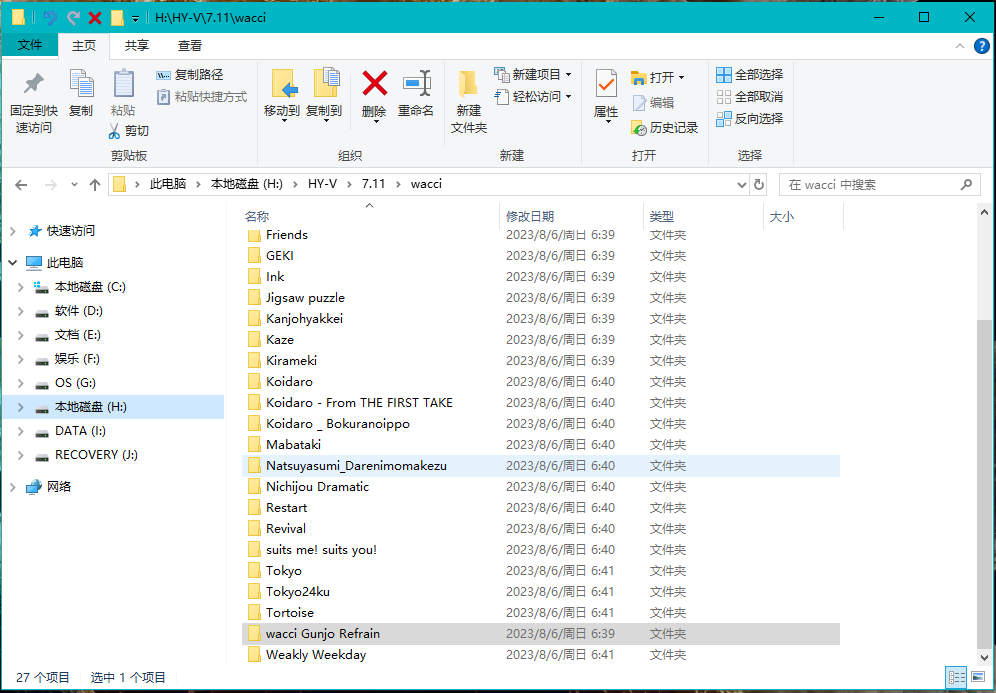Switch to Details view layout icon
Viewport: 996px width, 693px height.
956,677
